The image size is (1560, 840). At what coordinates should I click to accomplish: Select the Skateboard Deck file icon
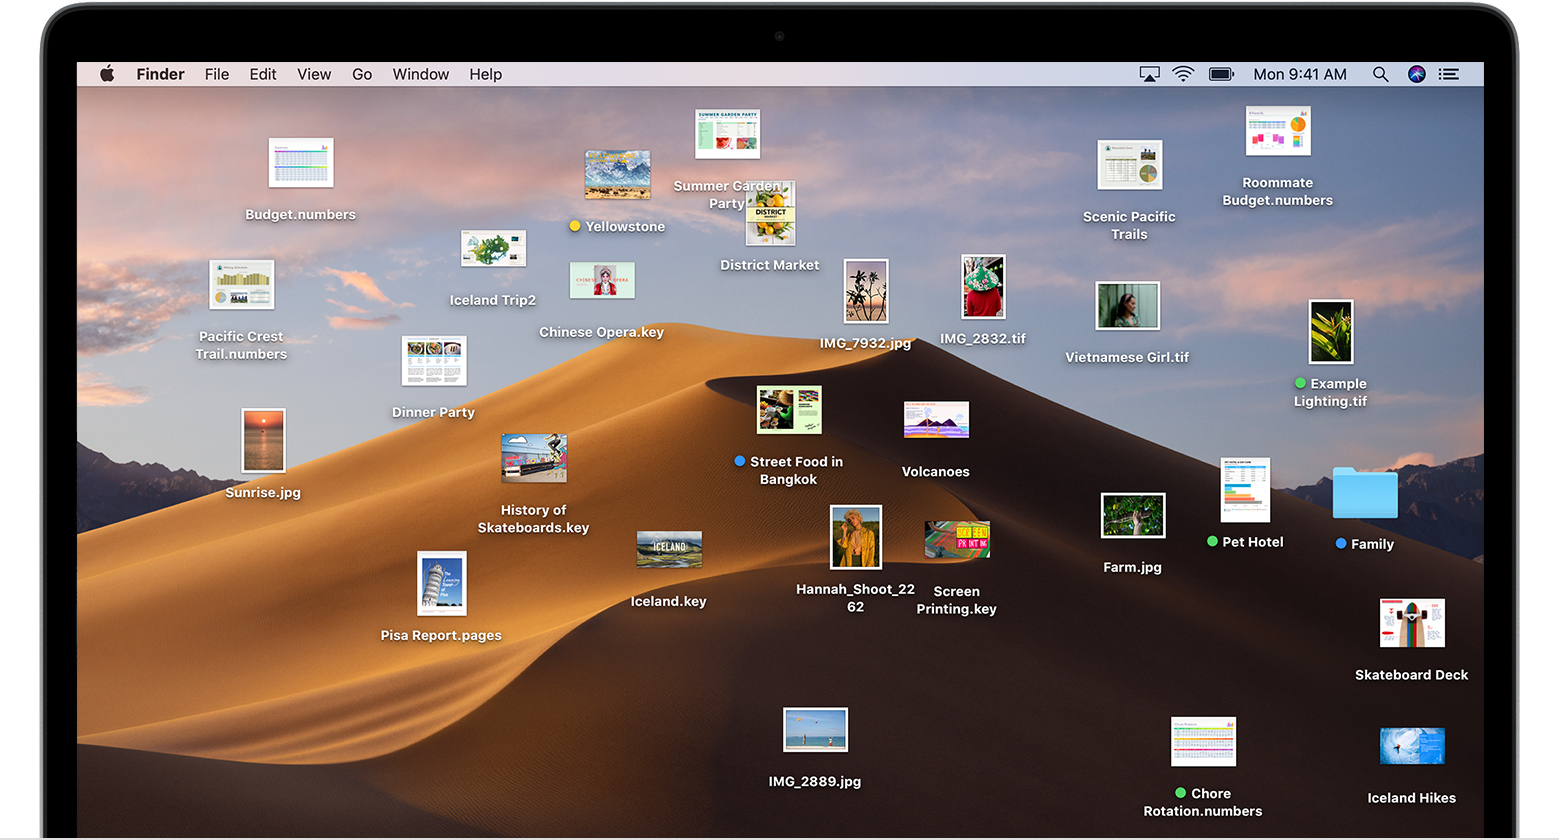[x=1411, y=622]
